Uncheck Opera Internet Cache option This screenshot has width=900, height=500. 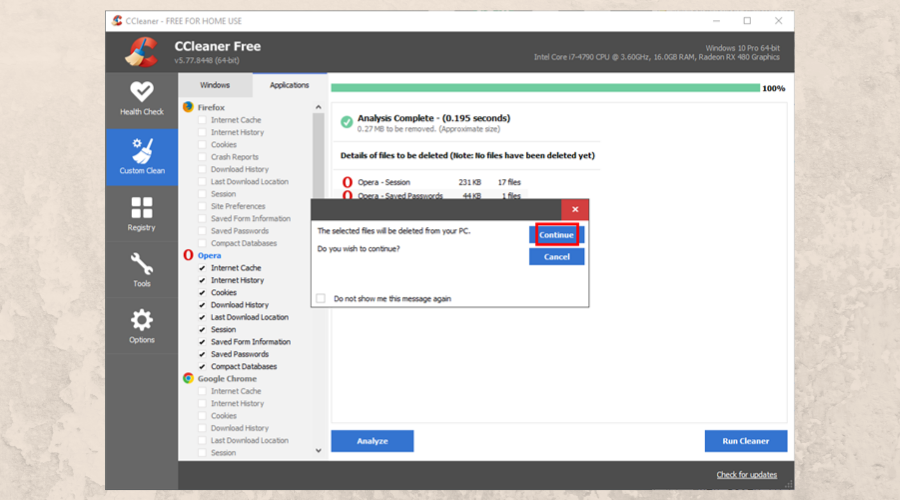pos(202,268)
